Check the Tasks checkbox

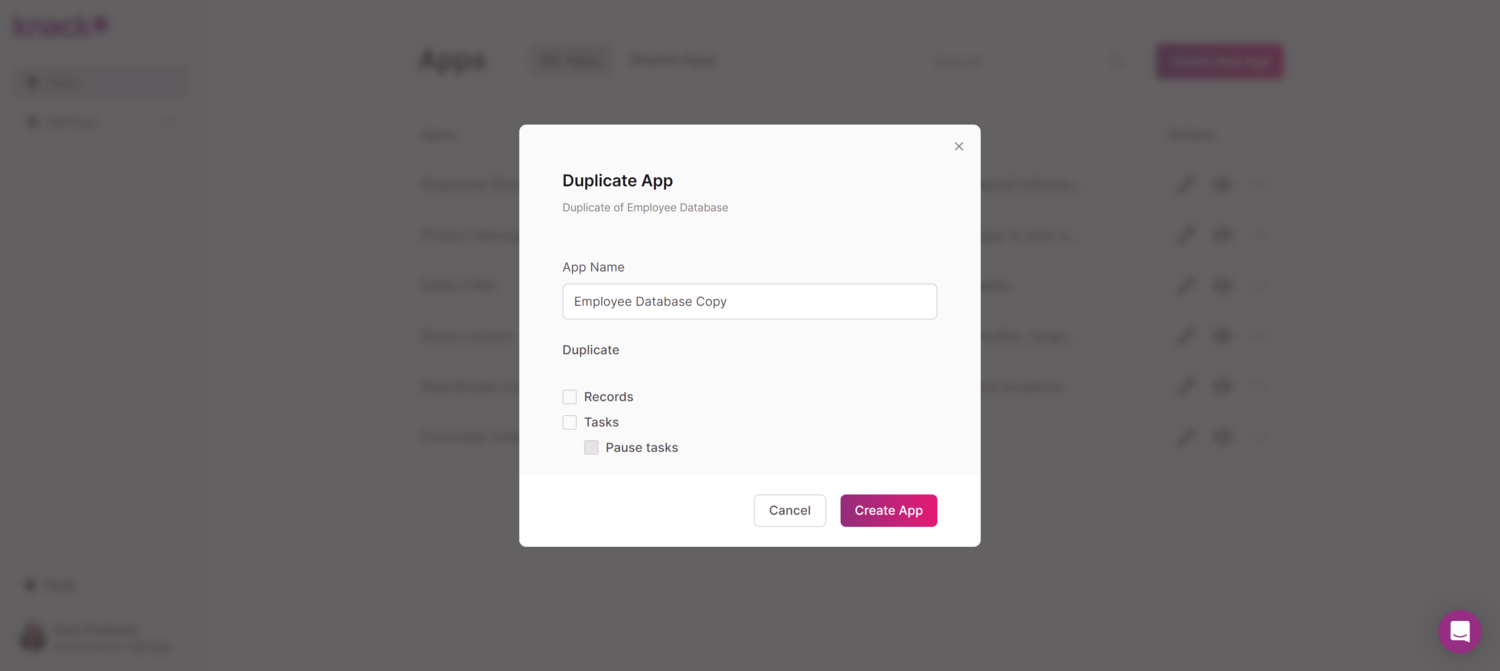click(x=570, y=422)
